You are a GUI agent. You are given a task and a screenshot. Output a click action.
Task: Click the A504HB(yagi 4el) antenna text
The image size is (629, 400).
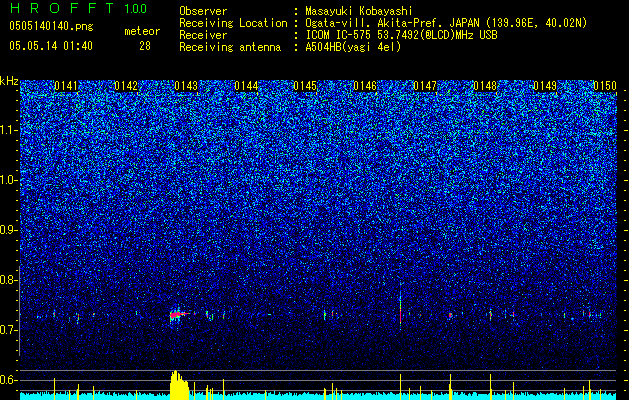[353, 47]
